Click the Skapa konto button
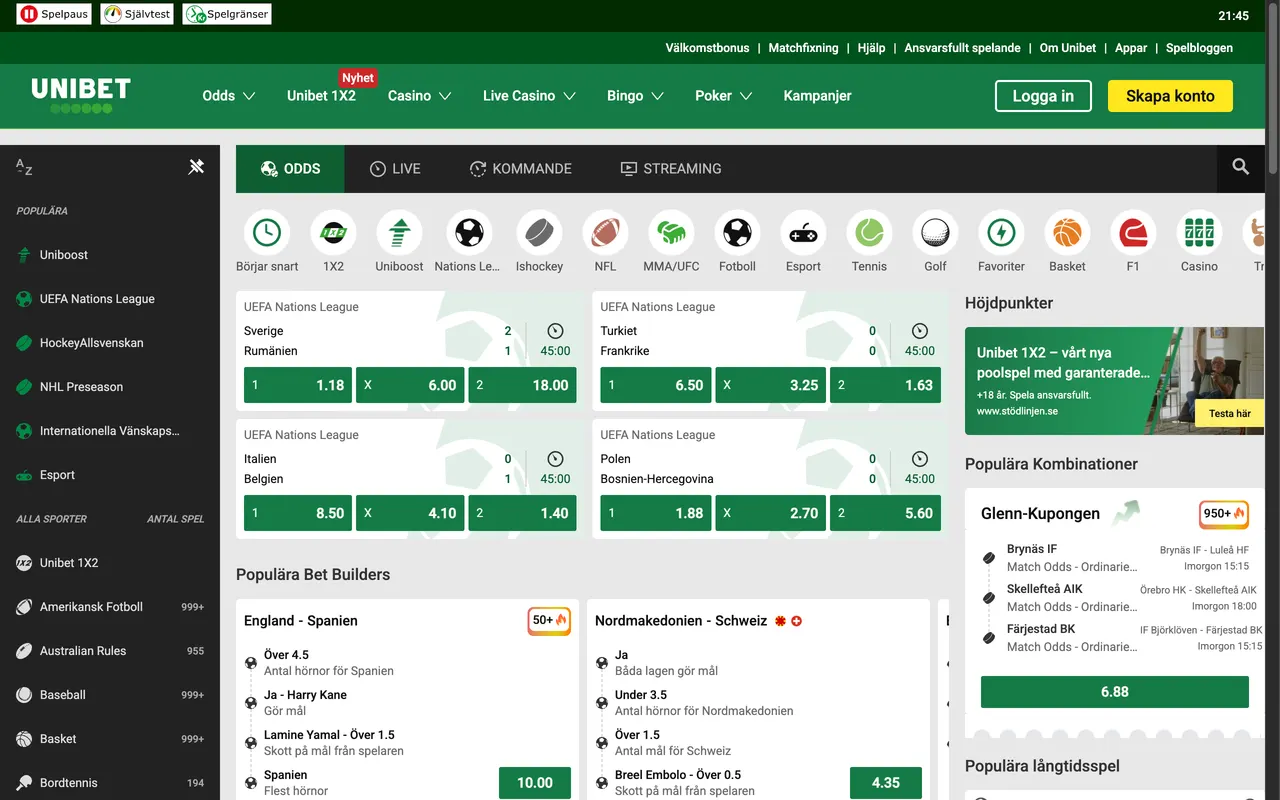 pyautogui.click(x=1170, y=96)
